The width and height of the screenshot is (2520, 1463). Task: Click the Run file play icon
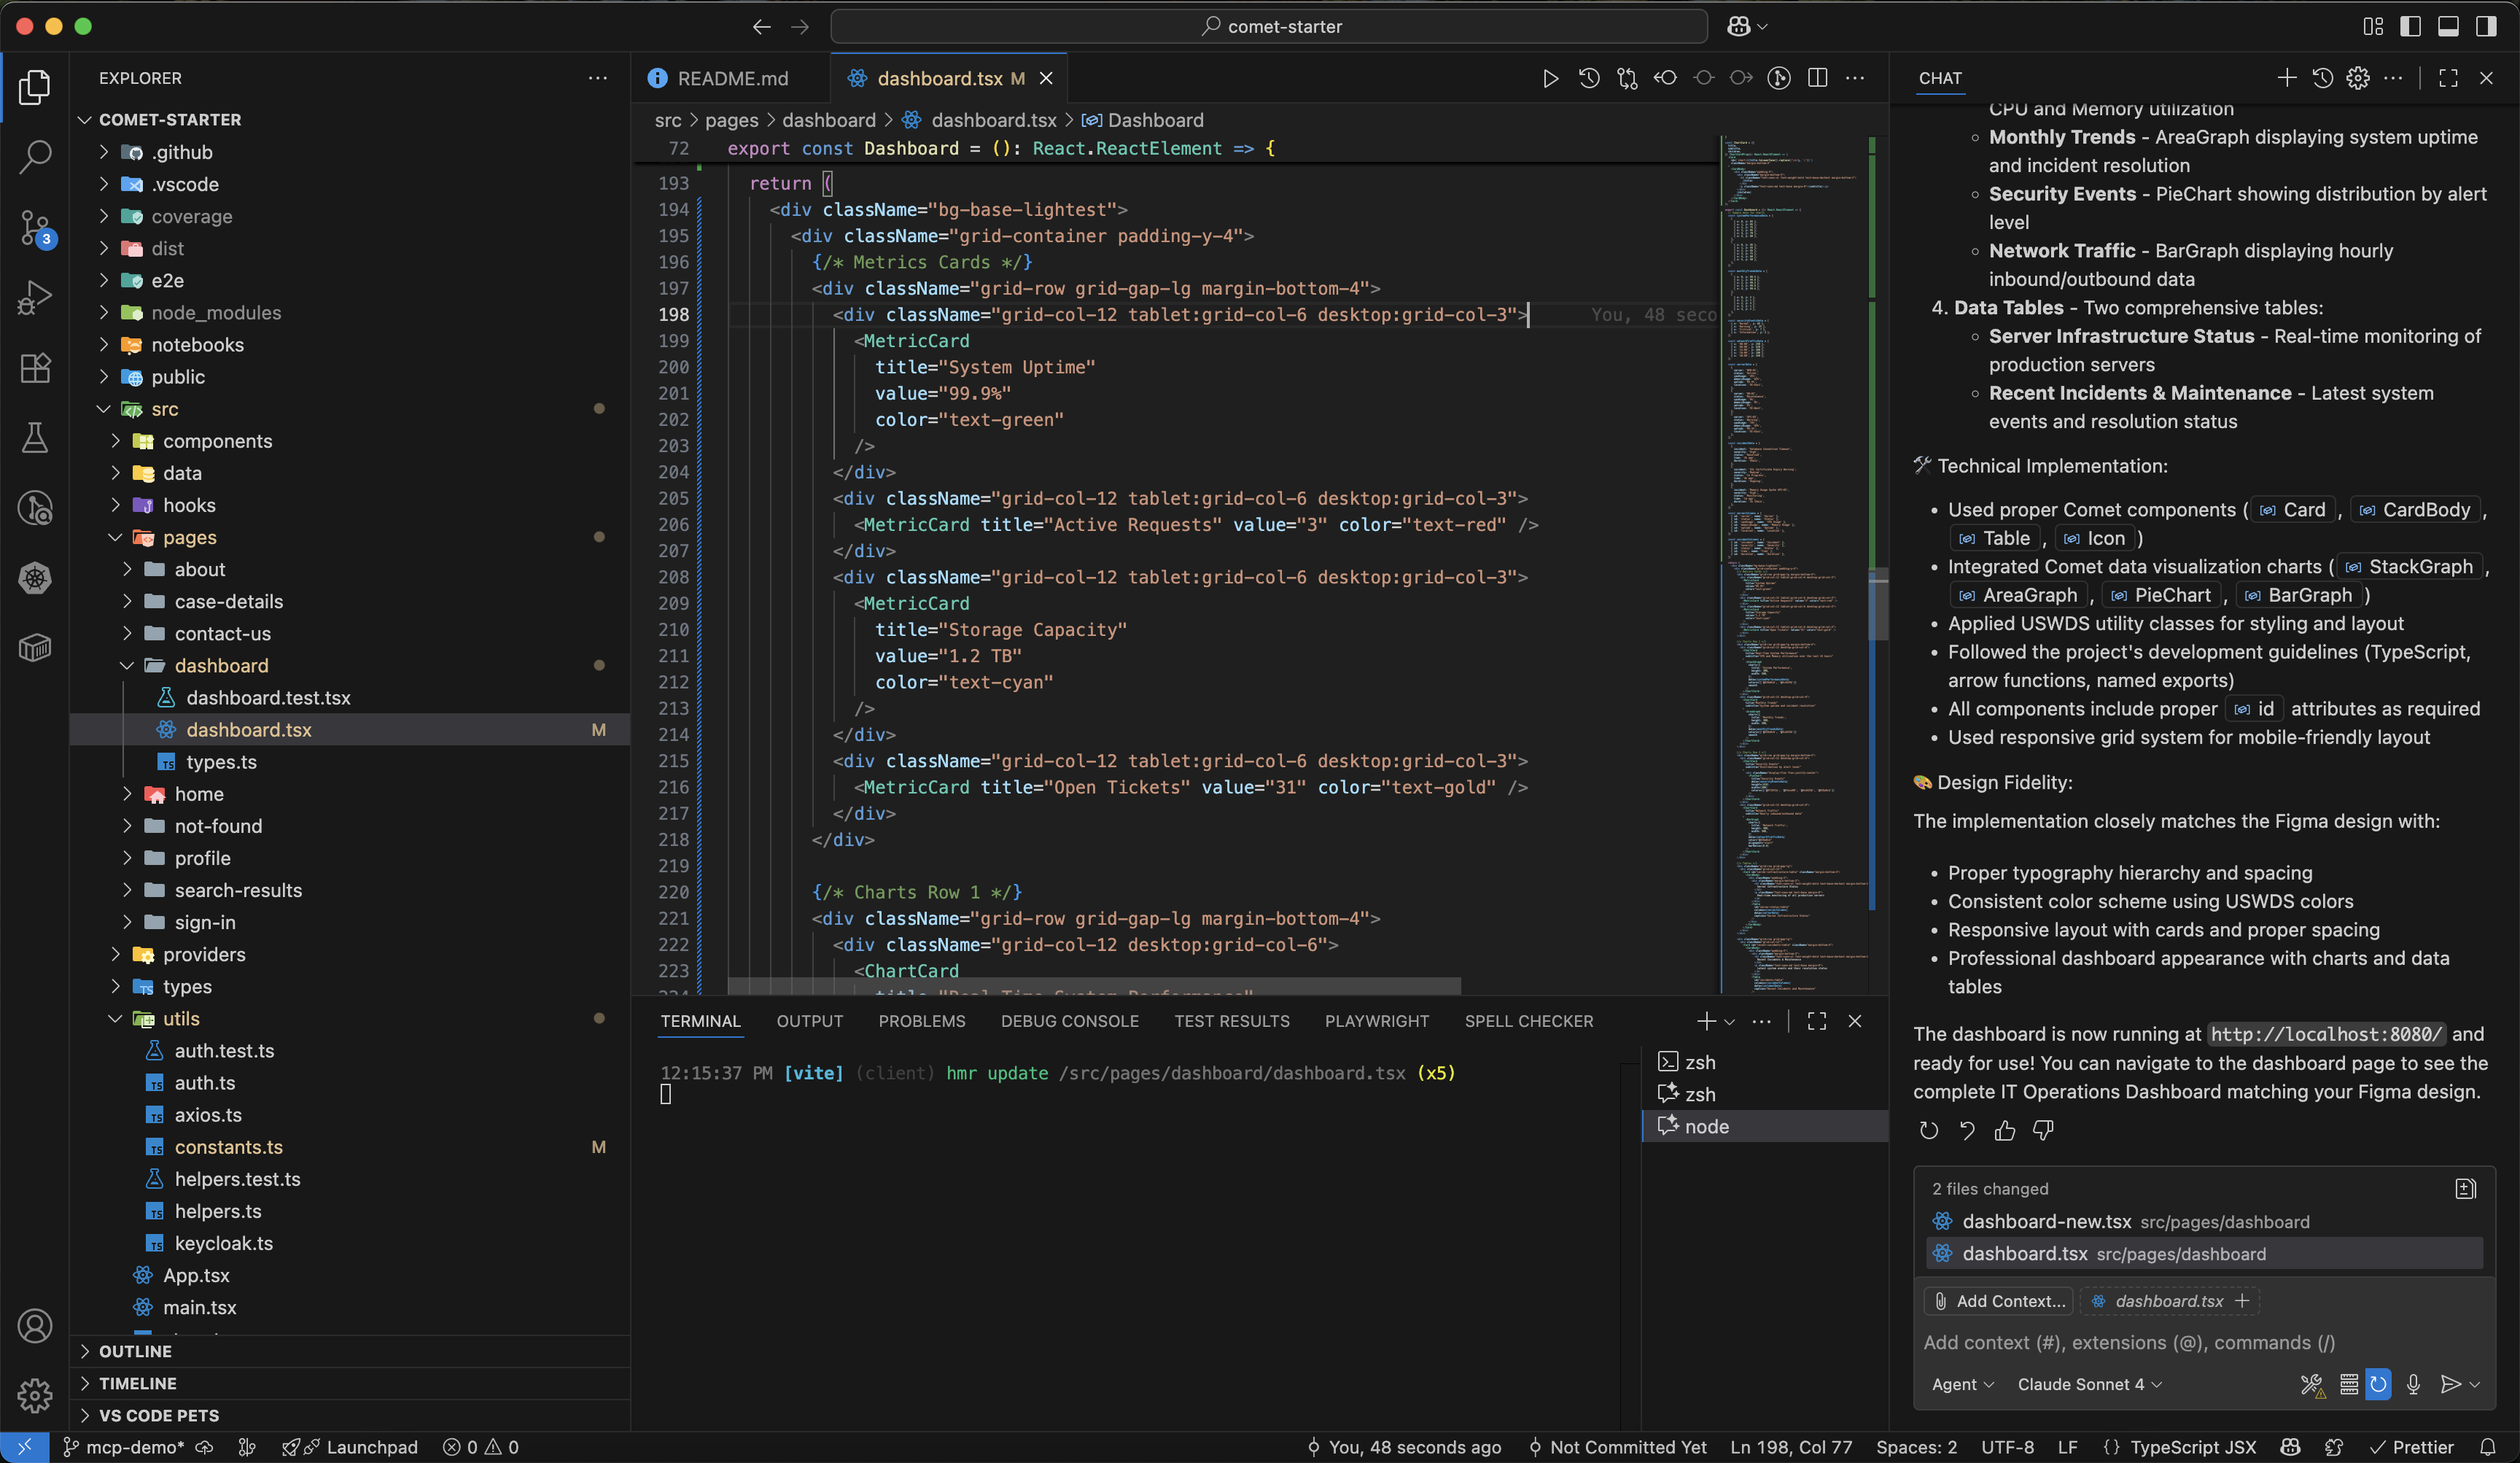pyautogui.click(x=1550, y=78)
